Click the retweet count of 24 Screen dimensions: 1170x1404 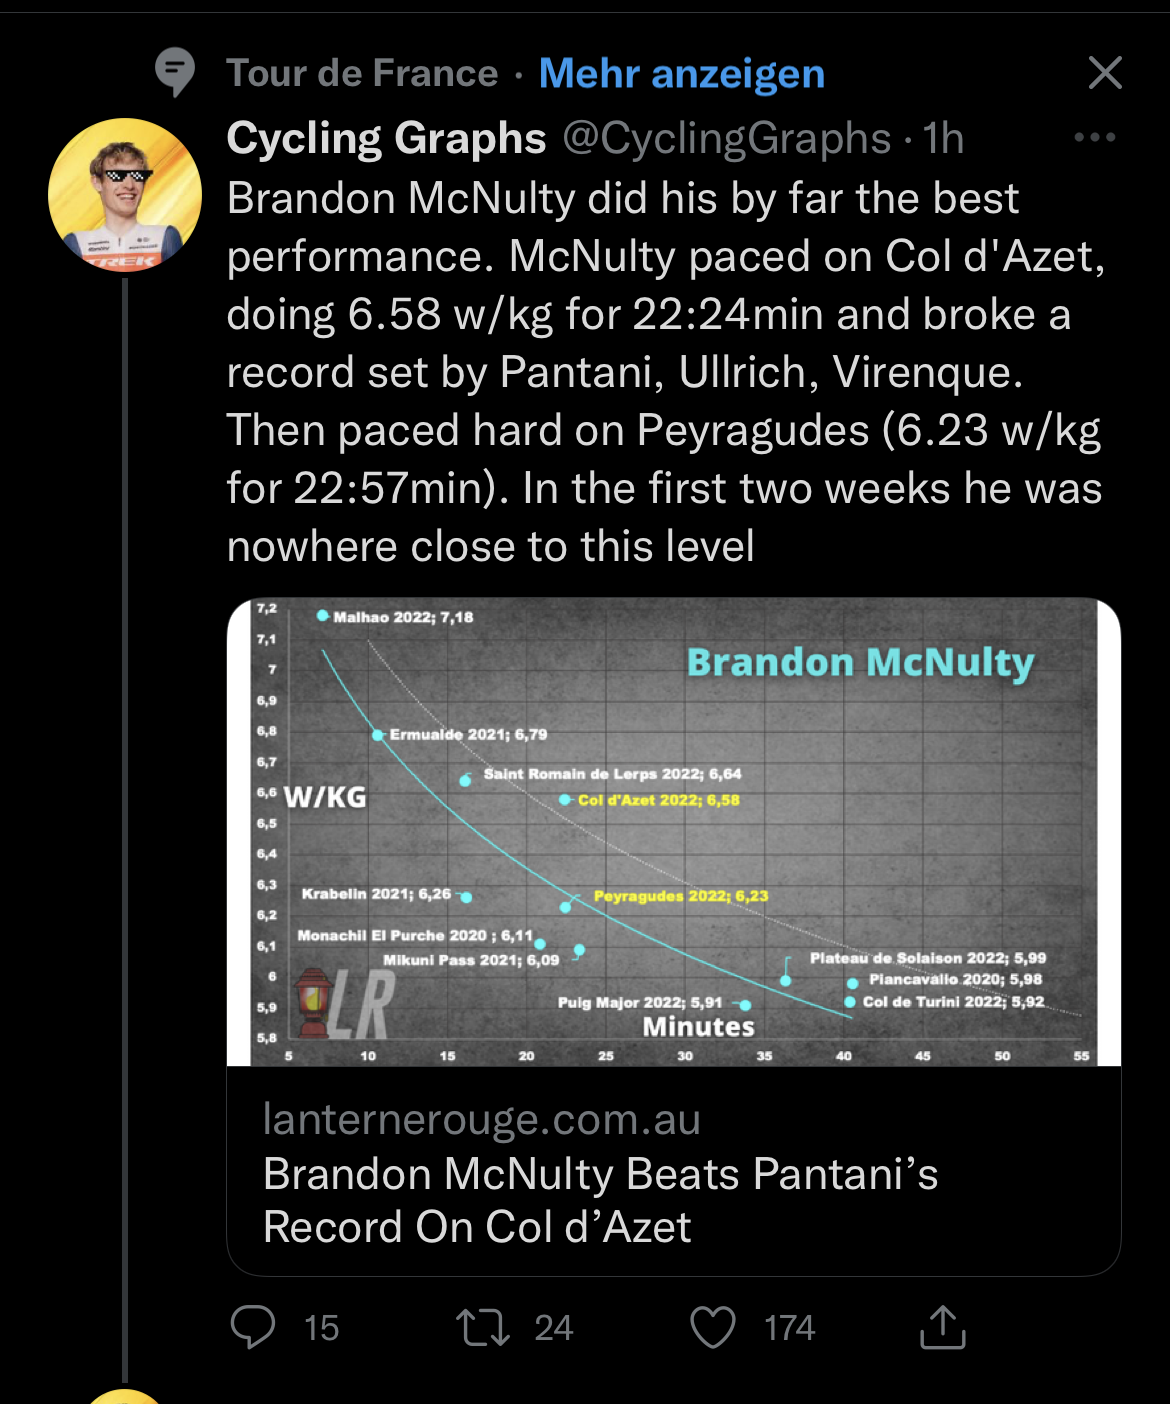click(x=553, y=1328)
